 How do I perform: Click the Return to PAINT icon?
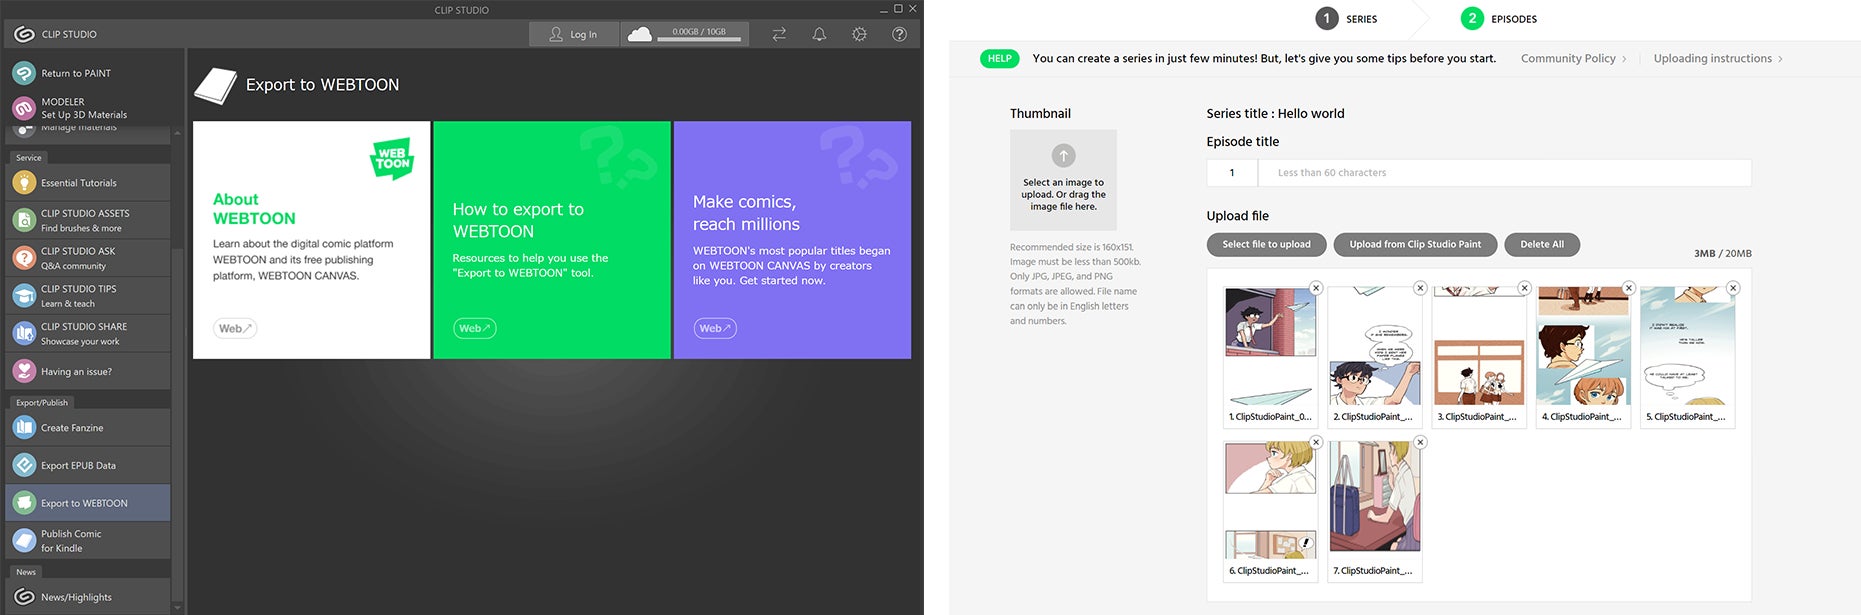pyautogui.click(x=24, y=73)
